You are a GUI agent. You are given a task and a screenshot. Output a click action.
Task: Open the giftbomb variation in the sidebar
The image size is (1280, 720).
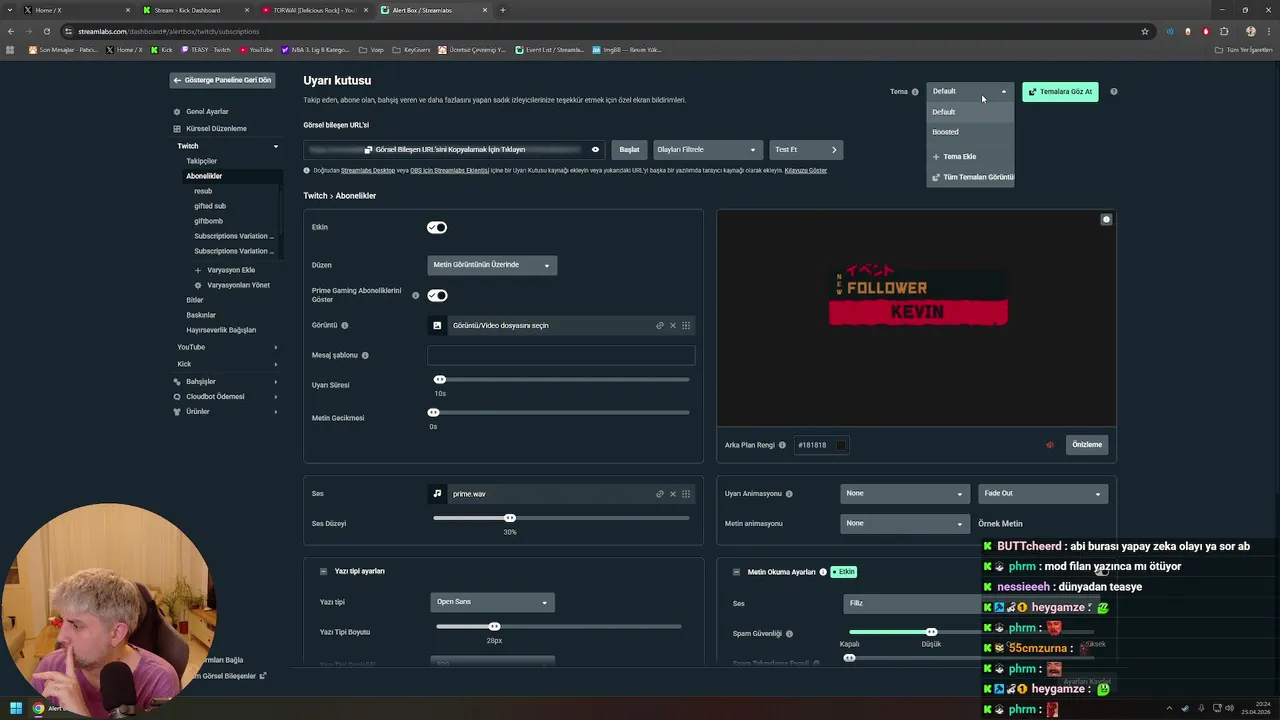[208, 221]
